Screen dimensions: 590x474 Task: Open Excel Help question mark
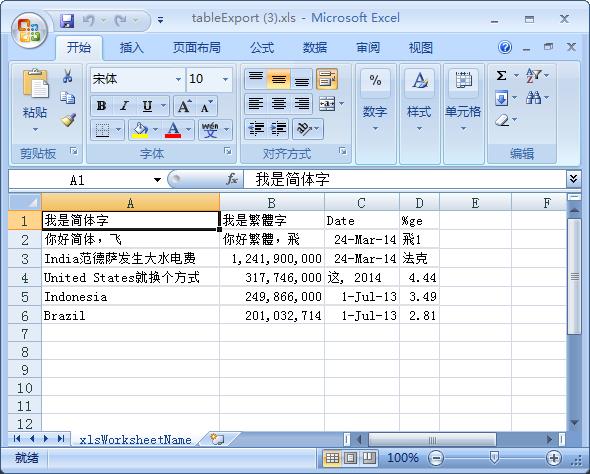coord(505,47)
